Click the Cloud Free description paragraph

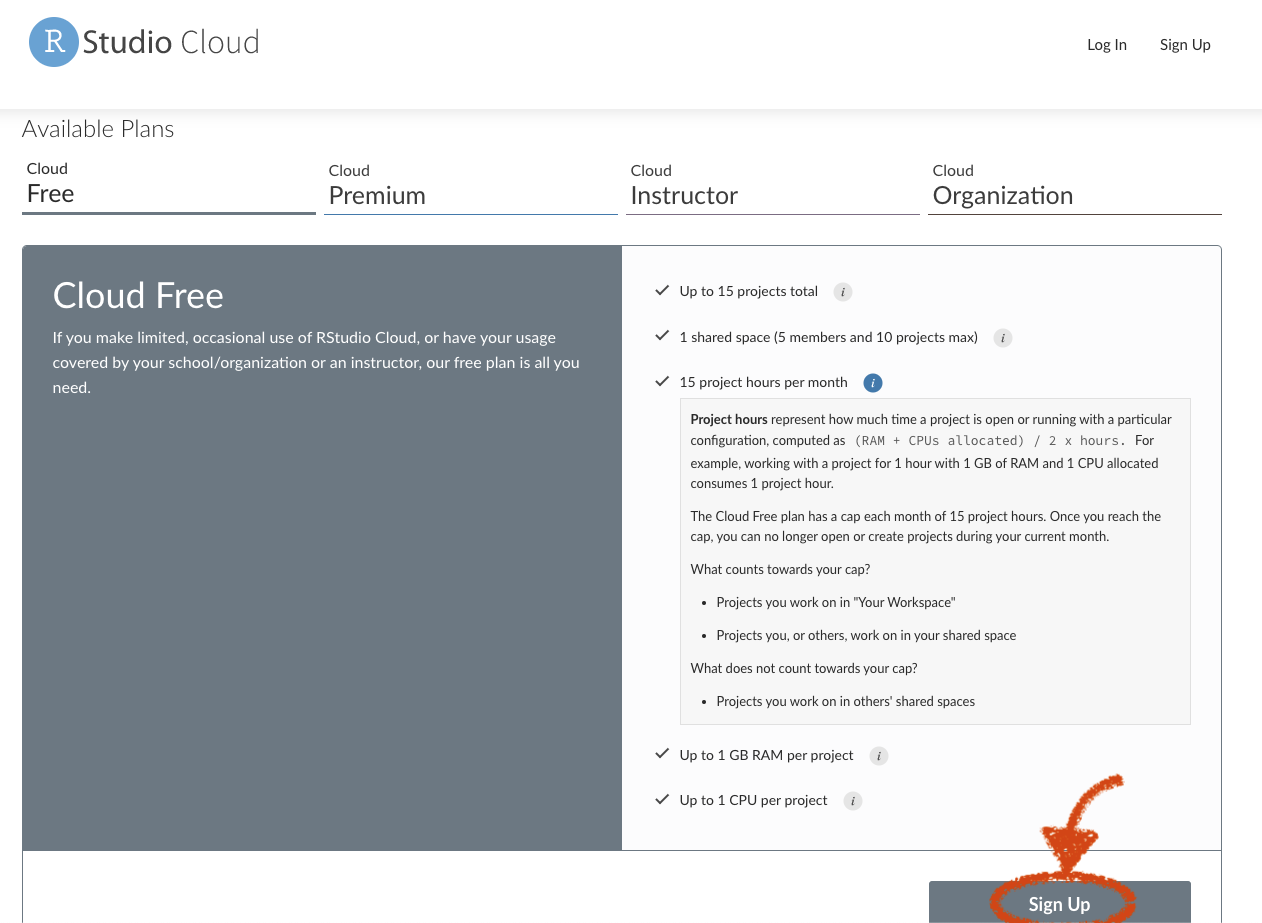316,363
